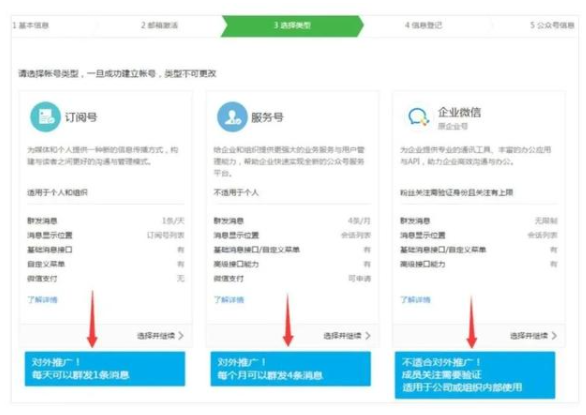Click the 订阅号 teal account icon
586x415 pixels.
pos(45,117)
